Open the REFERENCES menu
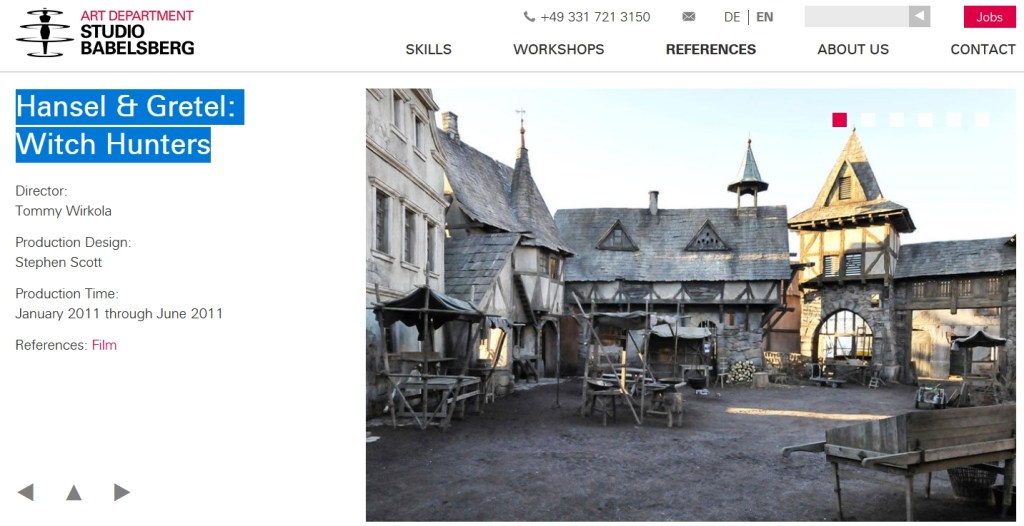Viewport: 1024px width, 526px height. click(x=711, y=50)
